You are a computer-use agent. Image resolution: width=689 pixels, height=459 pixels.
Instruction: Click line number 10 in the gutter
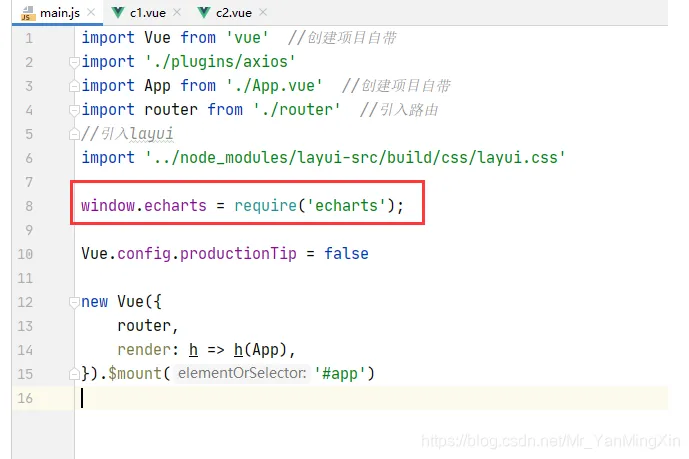coord(25,254)
